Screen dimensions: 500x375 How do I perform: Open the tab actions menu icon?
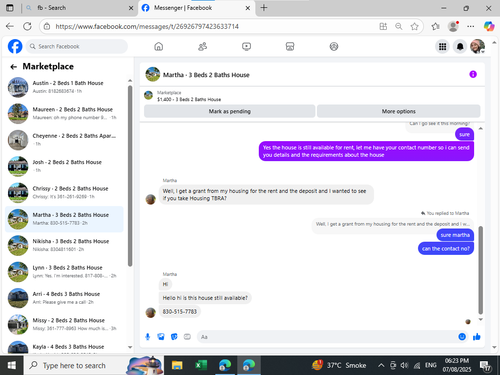point(10,8)
